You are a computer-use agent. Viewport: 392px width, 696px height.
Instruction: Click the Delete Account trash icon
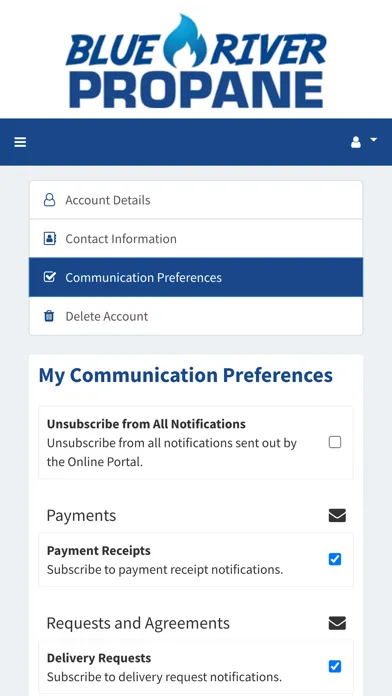pyautogui.click(x=49, y=316)
